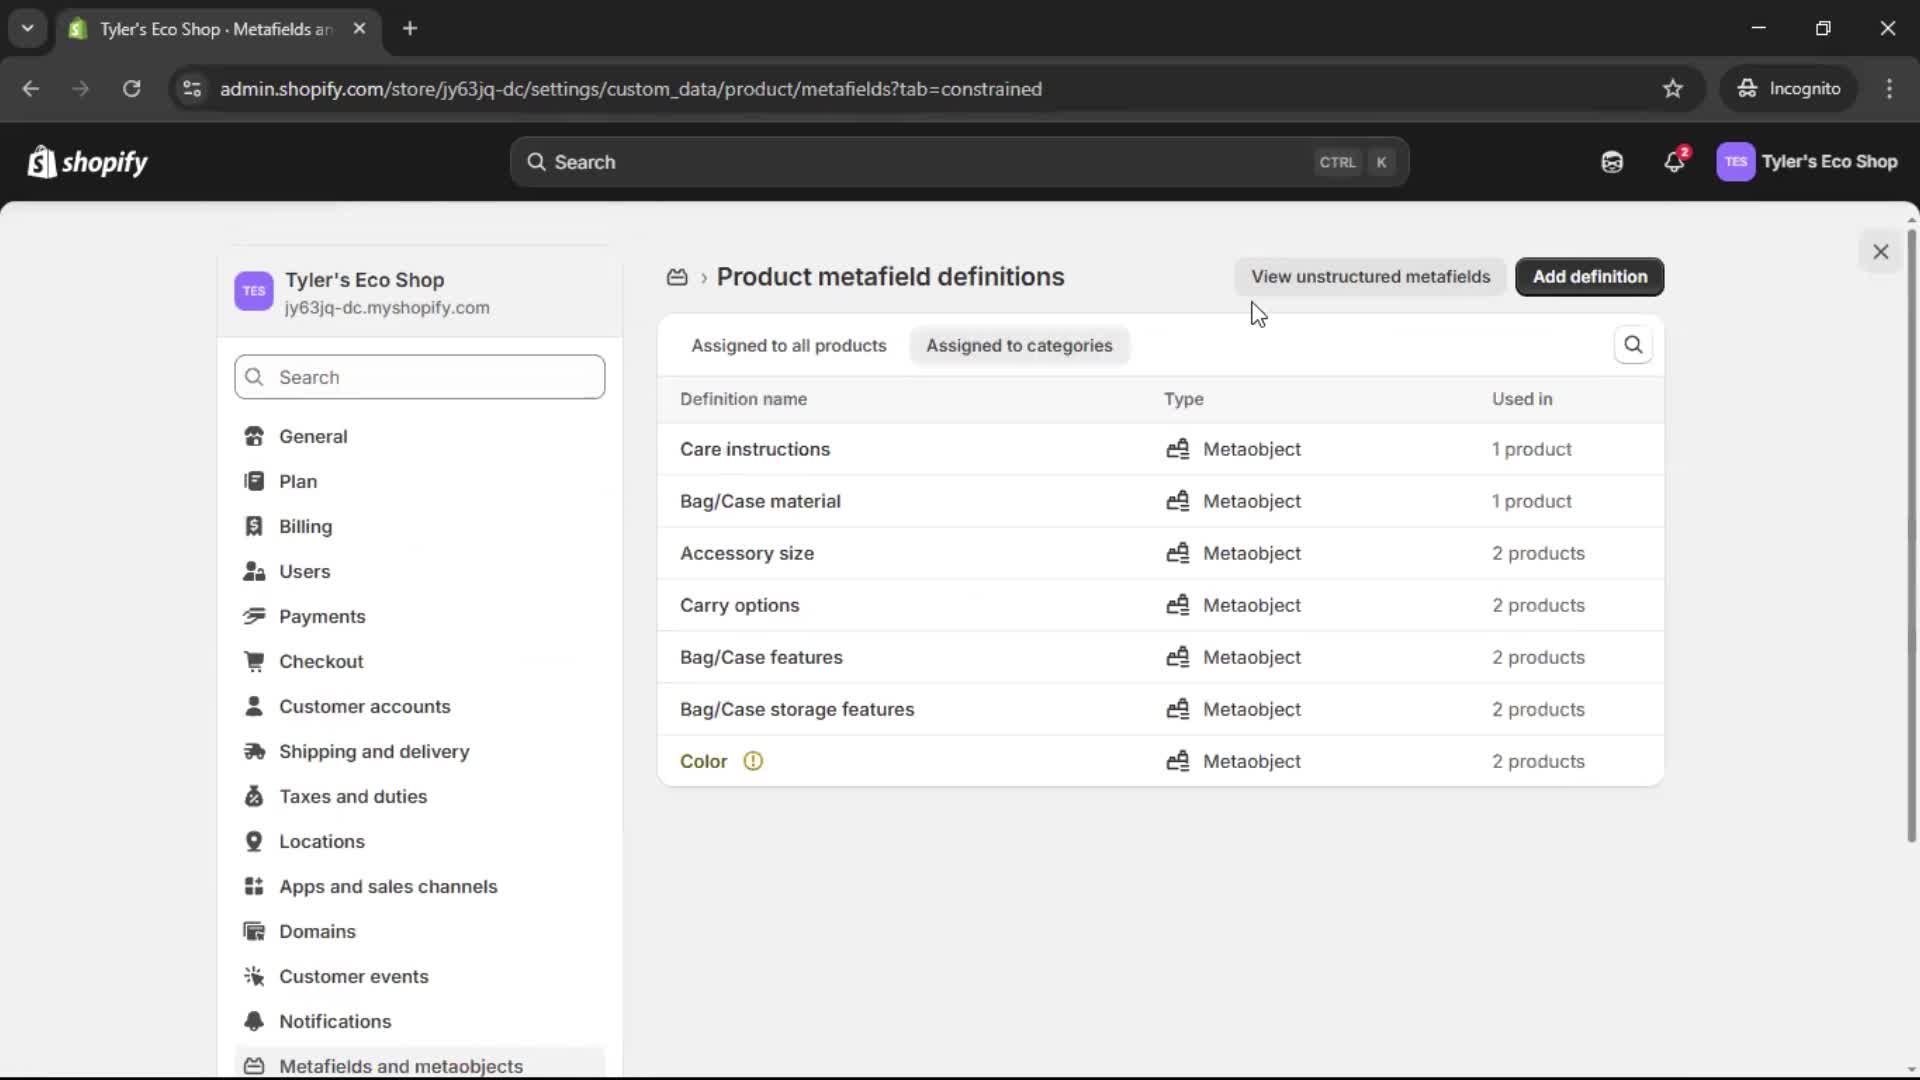Select Metafields and metaobjects in sidebar
The width and height of the screenshot is (1920, 1080).
coord(402,1066)
